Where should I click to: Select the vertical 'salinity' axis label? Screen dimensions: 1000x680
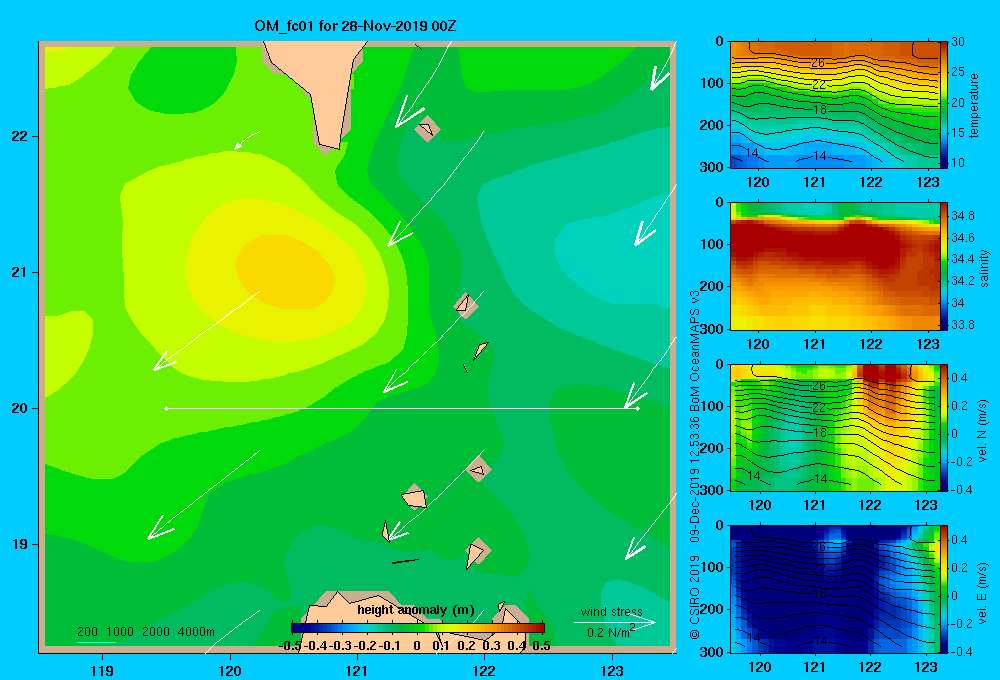coord(985,268)
